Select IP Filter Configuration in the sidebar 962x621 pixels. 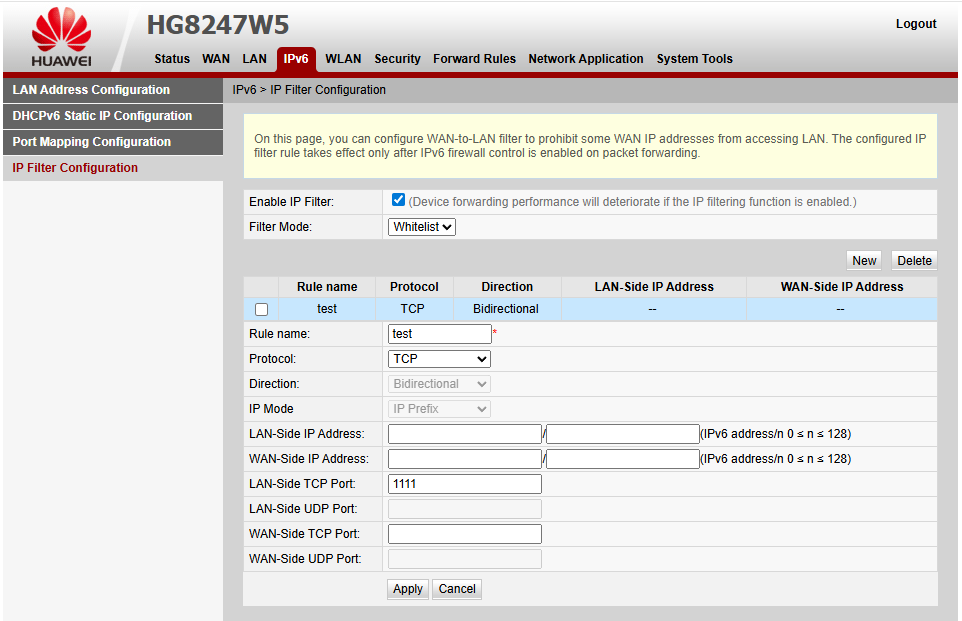coord(113,168)
